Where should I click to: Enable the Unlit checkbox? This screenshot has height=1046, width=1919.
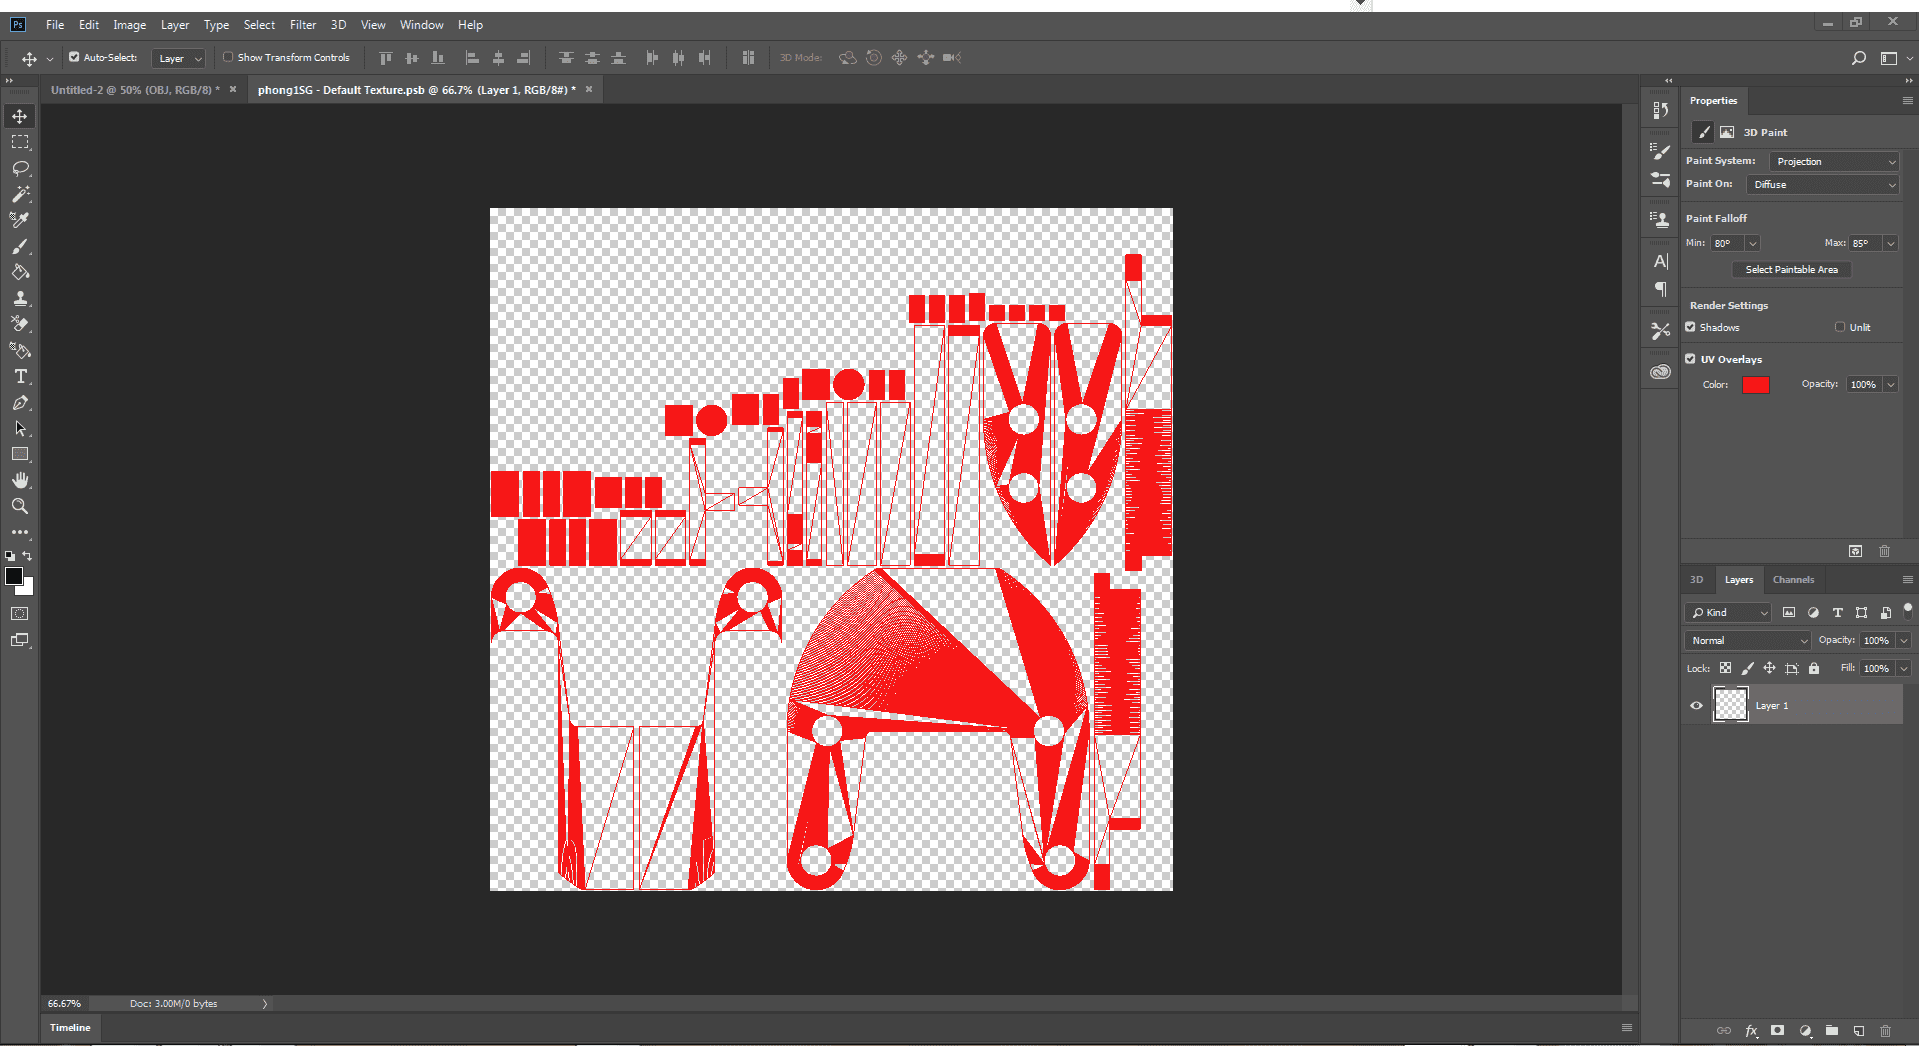point(1840,327)
